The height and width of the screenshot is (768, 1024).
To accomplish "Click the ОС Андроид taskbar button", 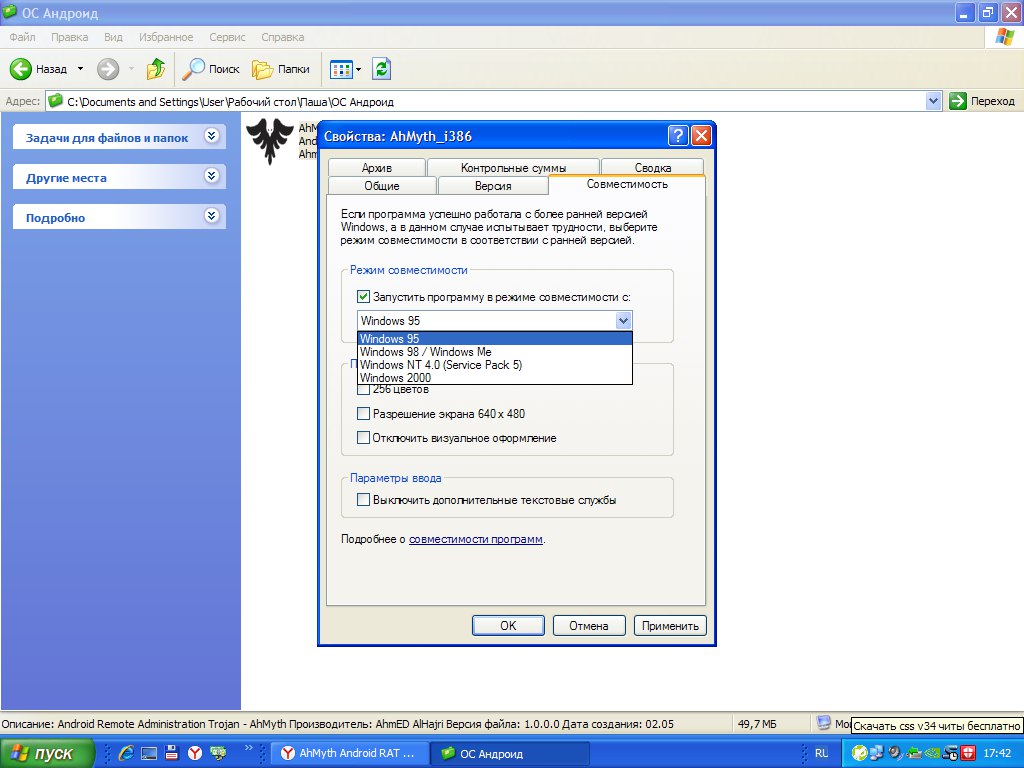I will (x=509, y=753).
